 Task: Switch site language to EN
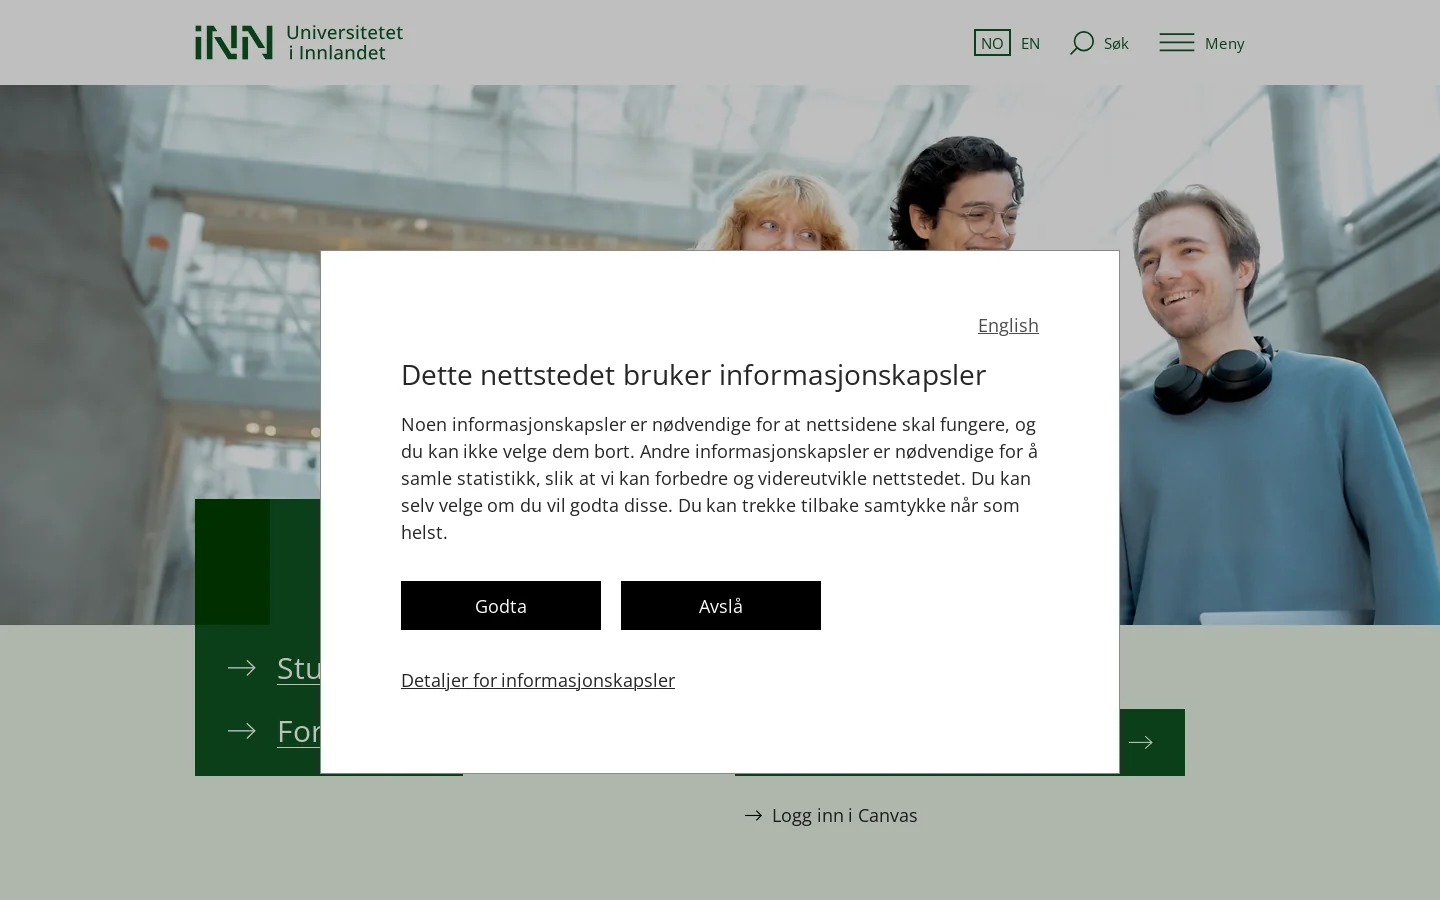[1030, 43]
